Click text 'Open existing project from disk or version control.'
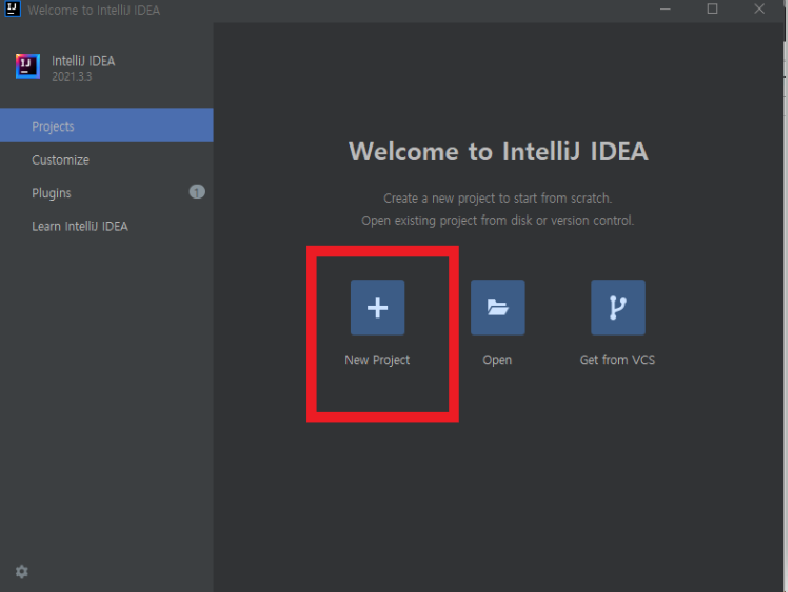 pyautogui.click(x=498, y=221)
